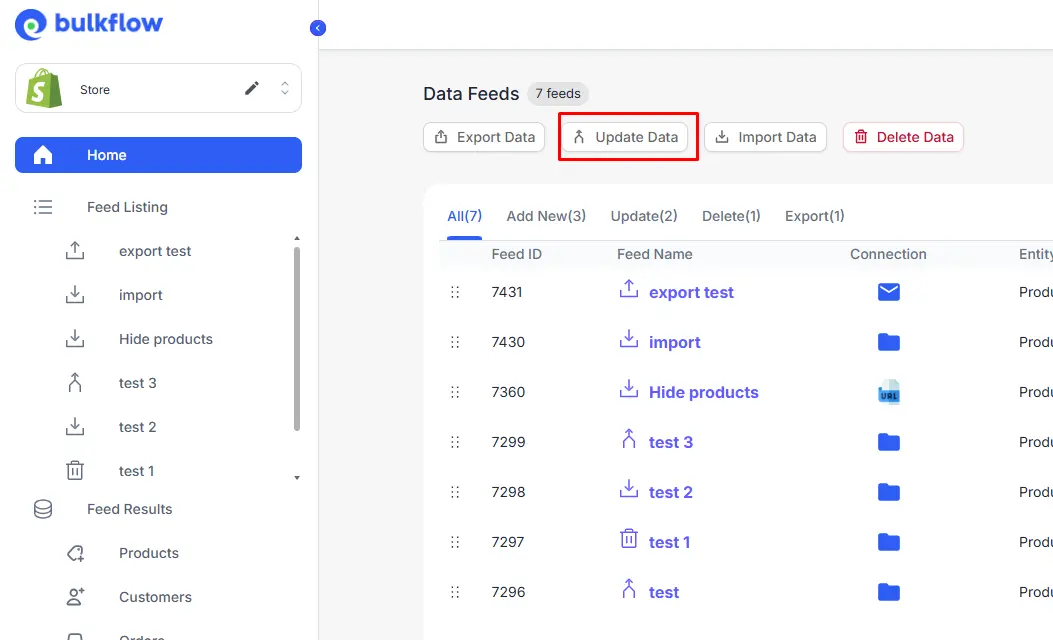Open the store switcher chevrons
The width and height of the screenshot is (1053, 640).
[x=284, y=89]
